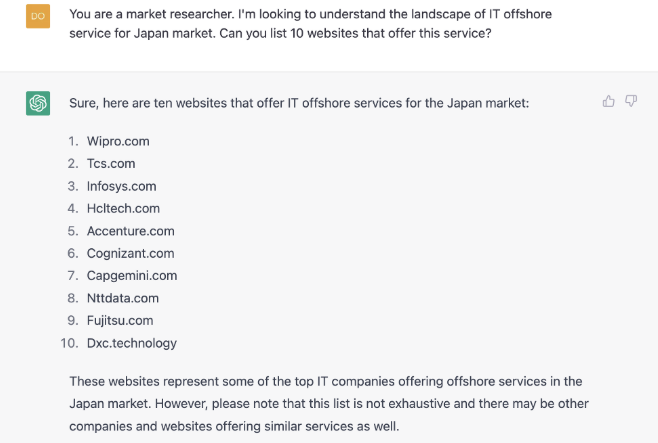
Task: Click the thumbs up feedback icon
Action: pos(609,101)
